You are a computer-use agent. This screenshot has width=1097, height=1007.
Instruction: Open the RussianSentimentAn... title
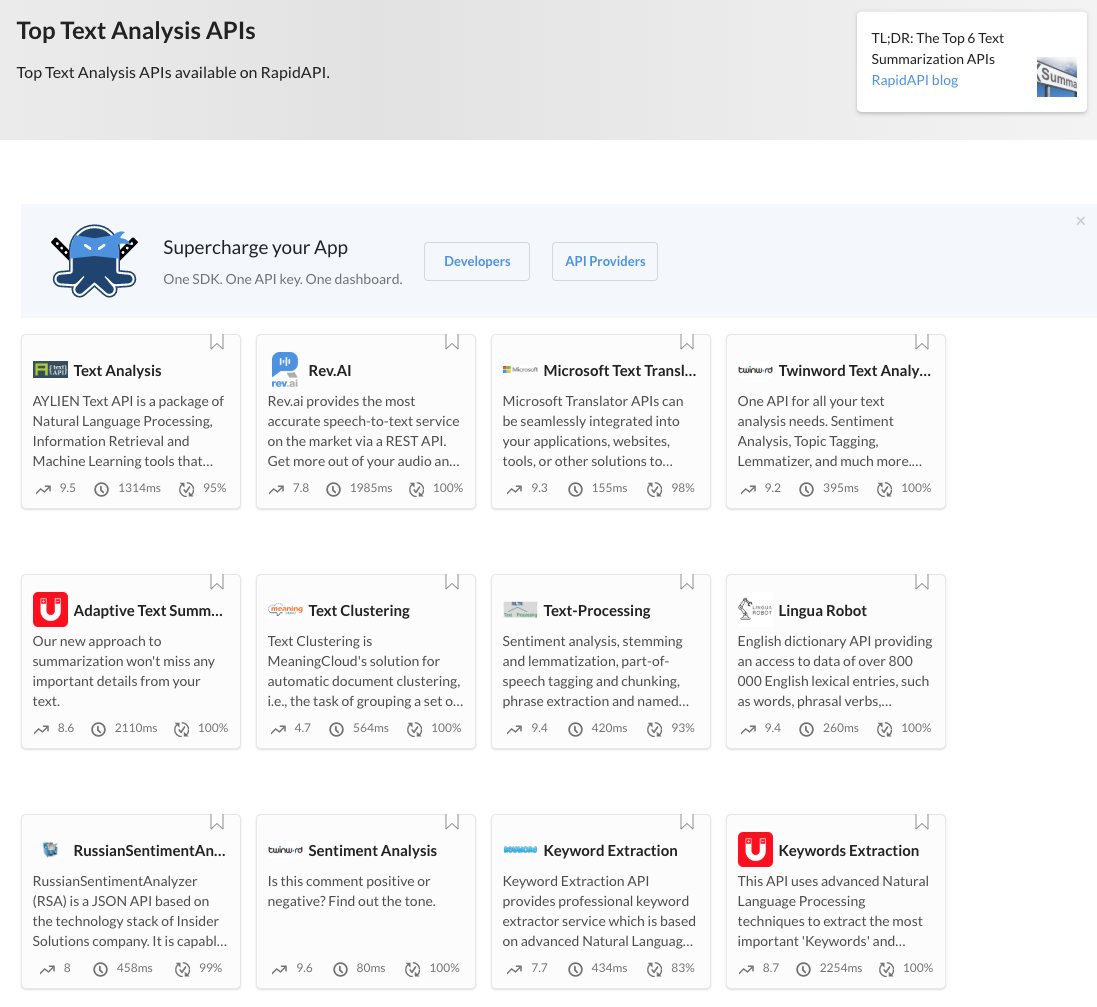tap(150, 850)
